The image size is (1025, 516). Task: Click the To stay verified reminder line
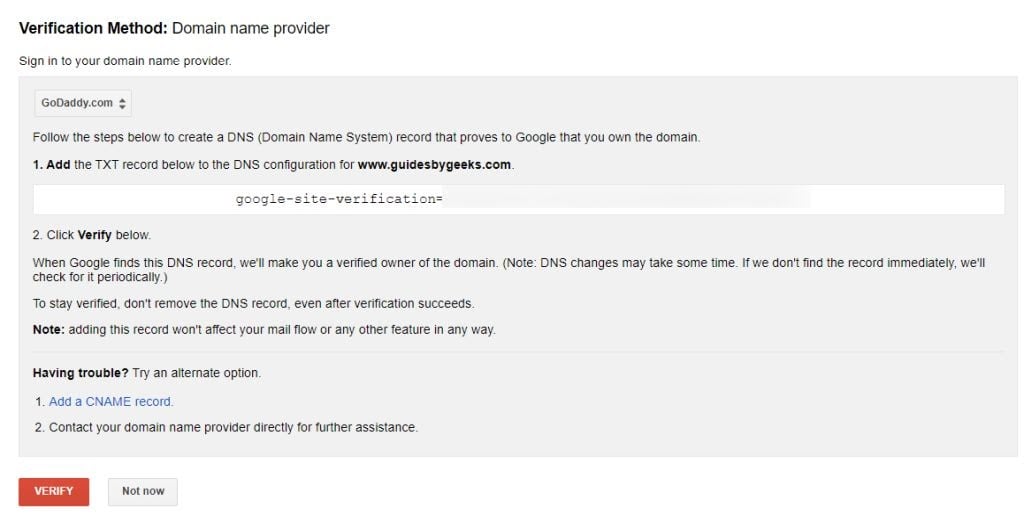point(253,303)
